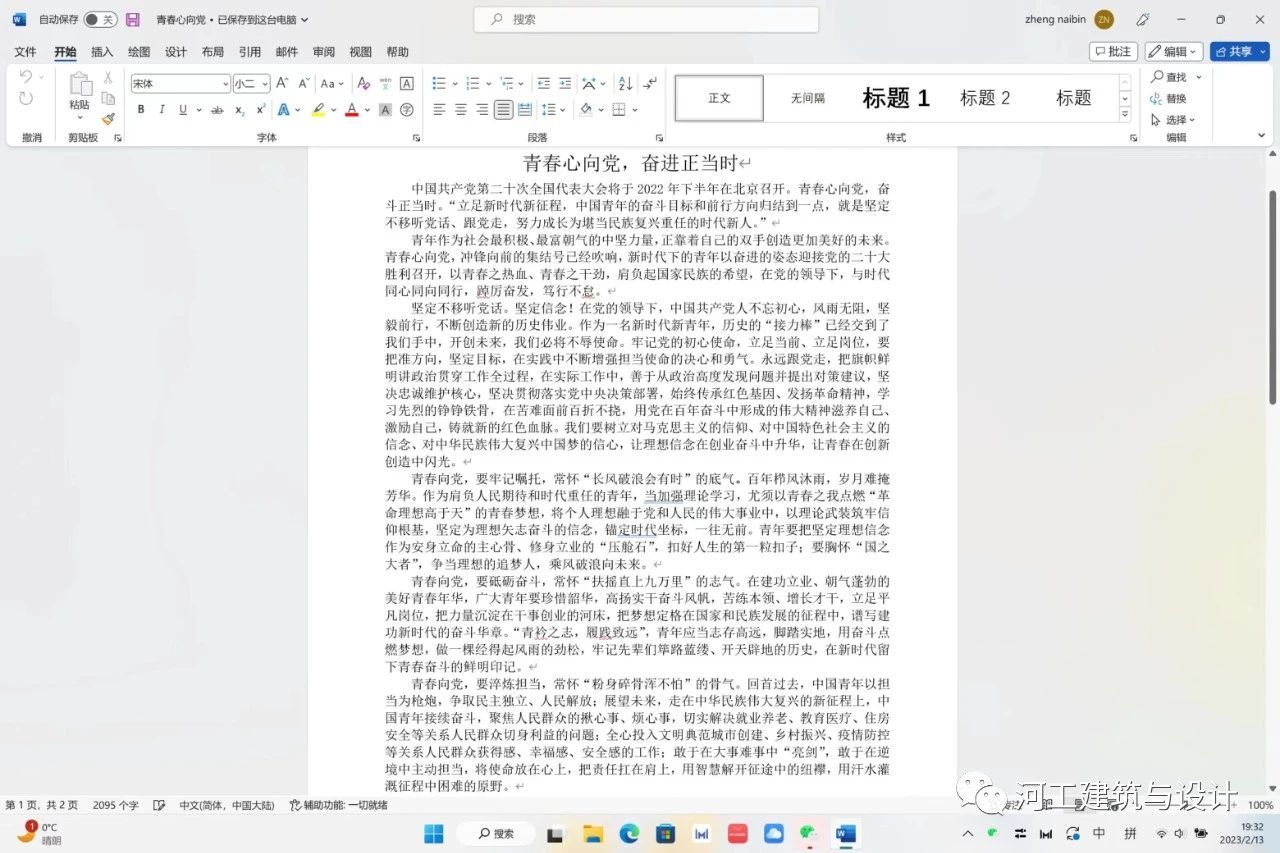Click the sort A-Z icon

(x=624, y=84)
